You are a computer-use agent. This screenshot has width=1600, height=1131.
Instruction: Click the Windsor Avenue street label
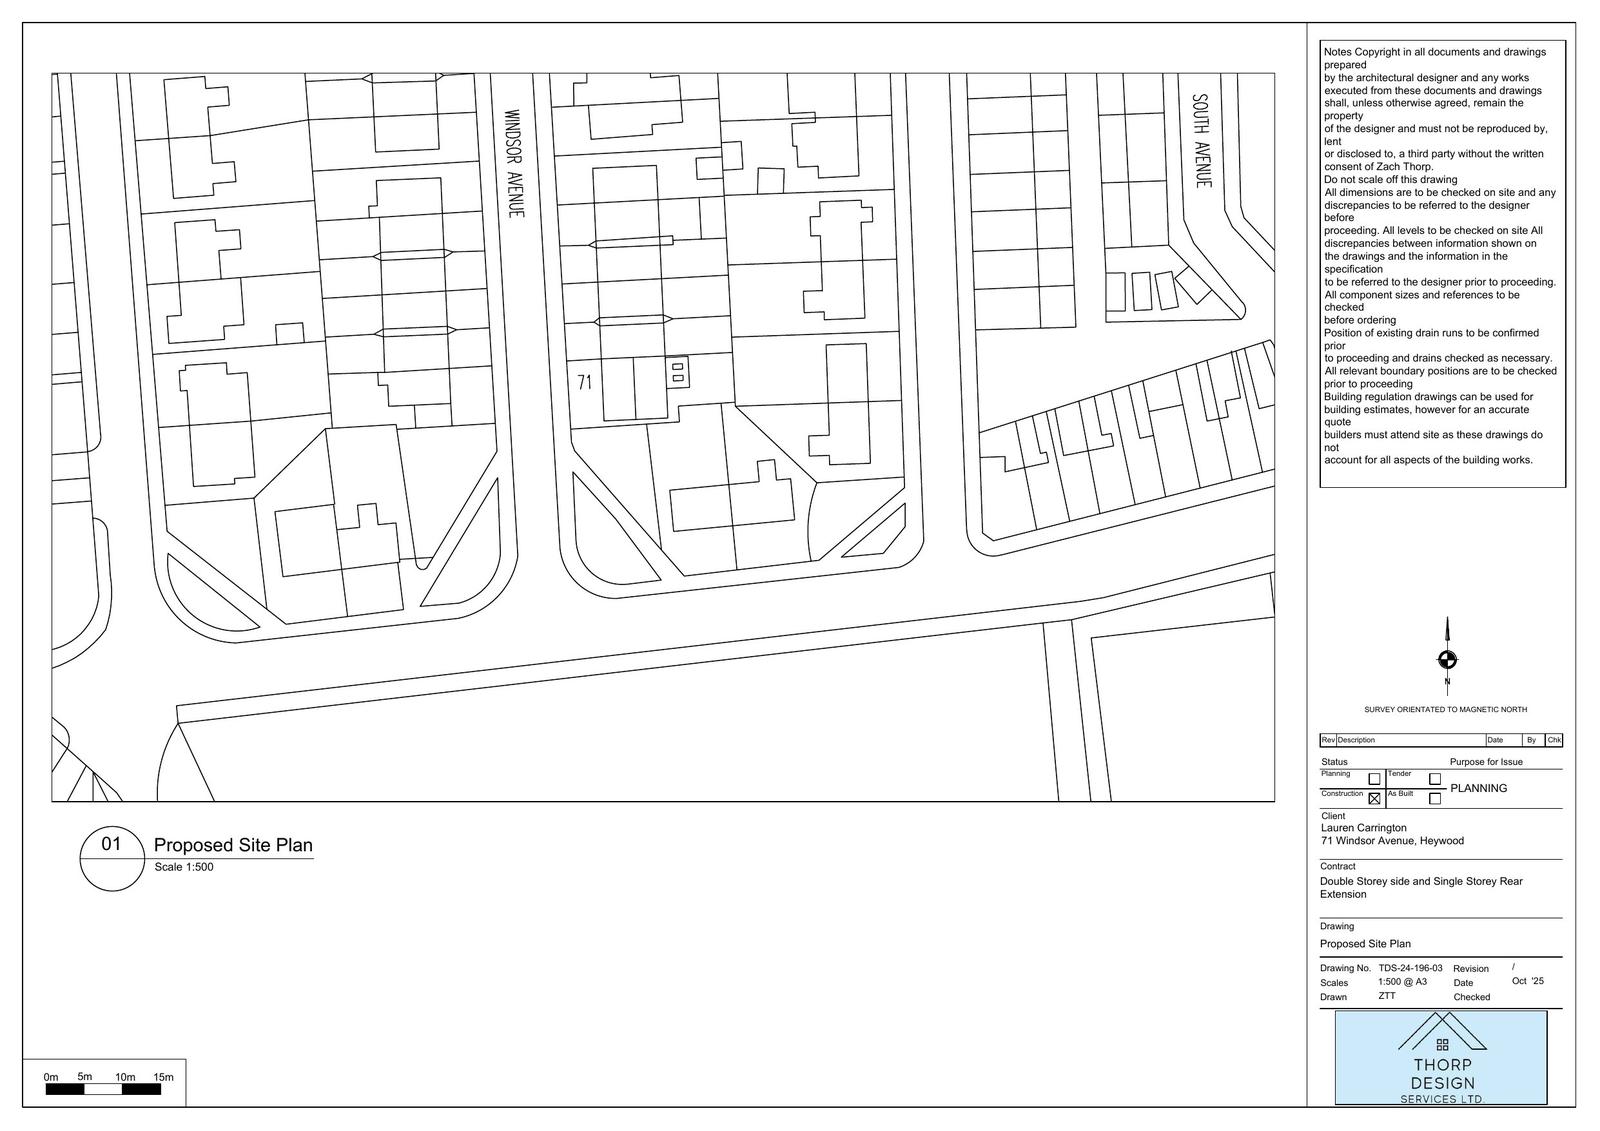click(x=514, y=164)
